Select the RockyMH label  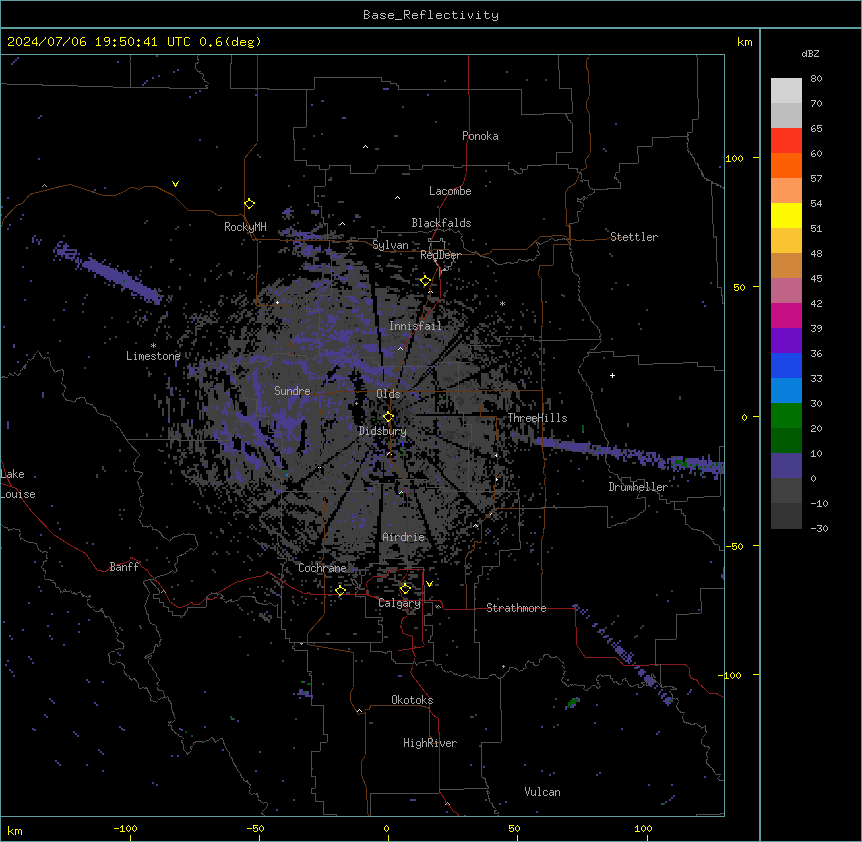[x=245, y=227]
